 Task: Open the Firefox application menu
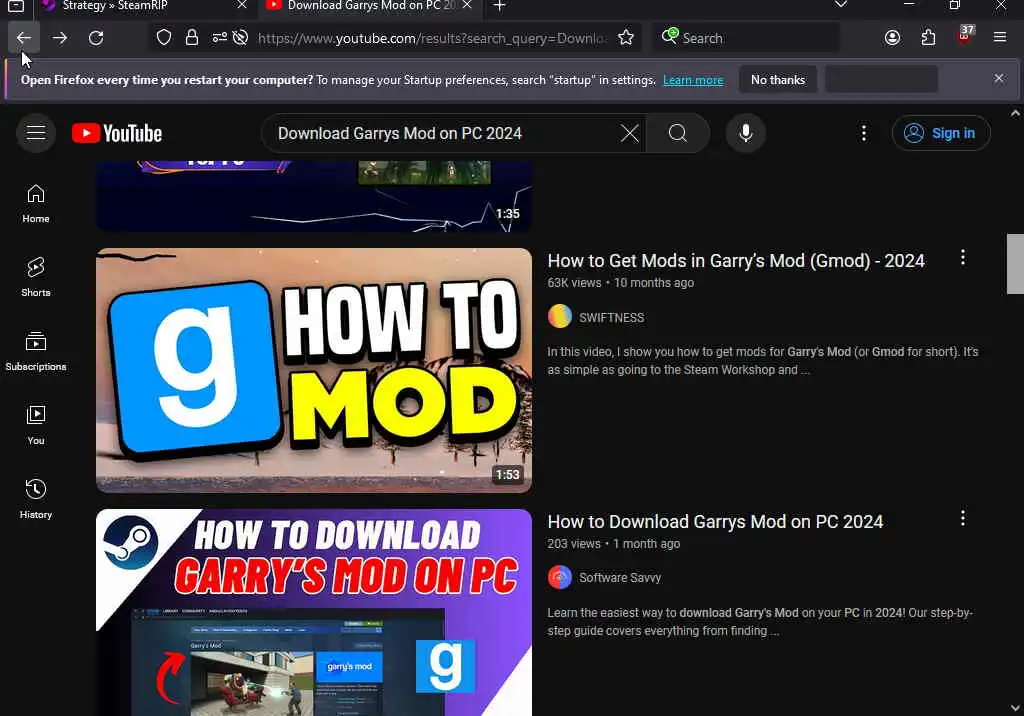click(1000, 38)
